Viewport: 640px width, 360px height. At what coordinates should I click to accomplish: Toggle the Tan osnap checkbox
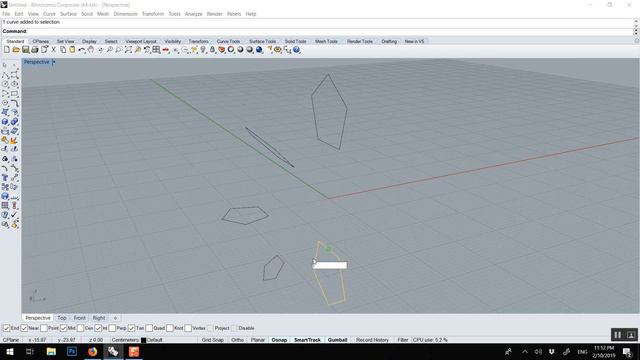(x=131, y=328)
